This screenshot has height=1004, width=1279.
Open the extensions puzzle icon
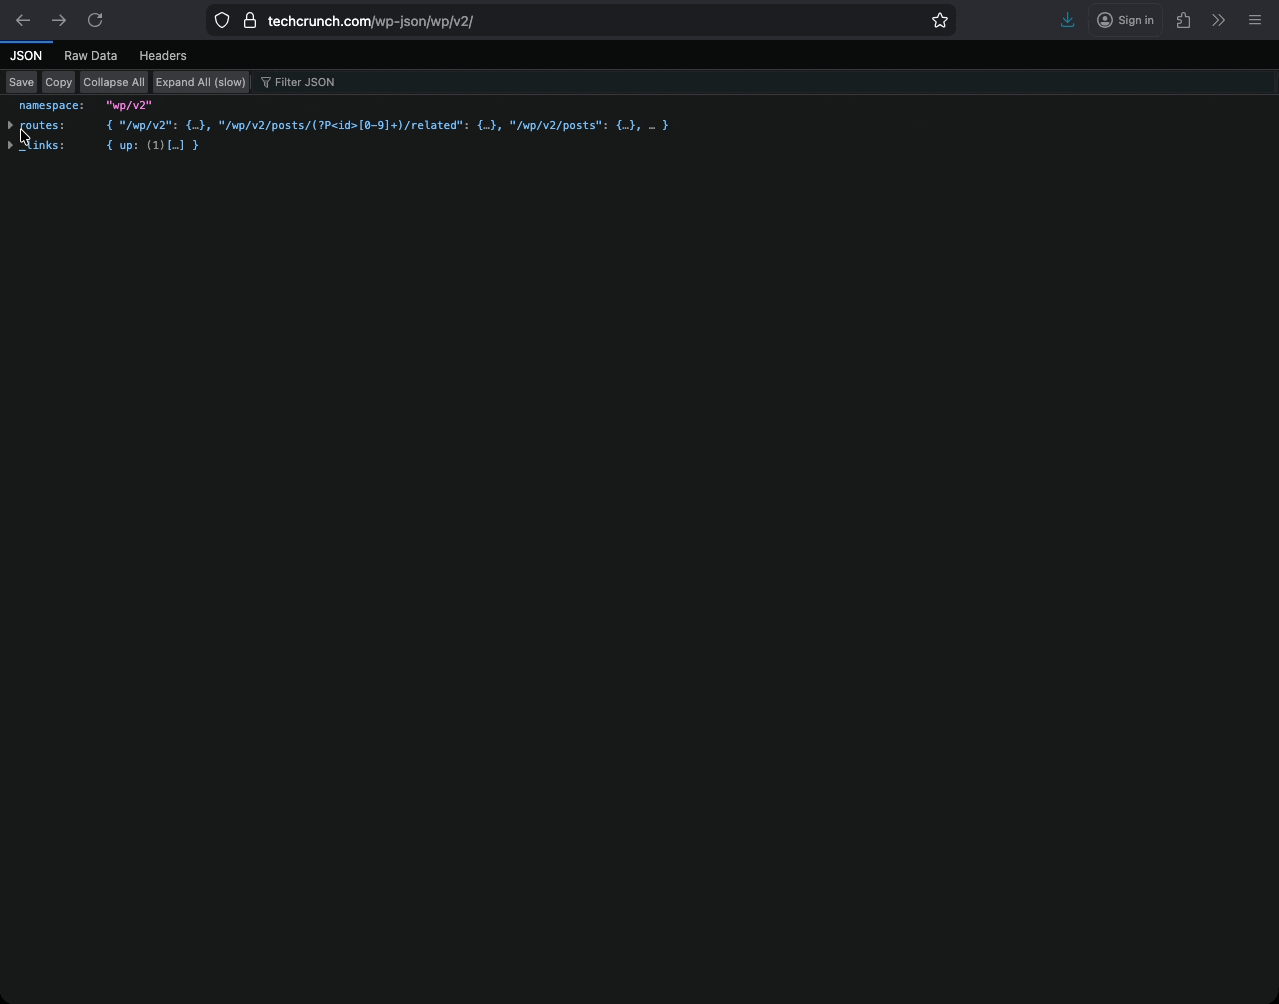1184,20
